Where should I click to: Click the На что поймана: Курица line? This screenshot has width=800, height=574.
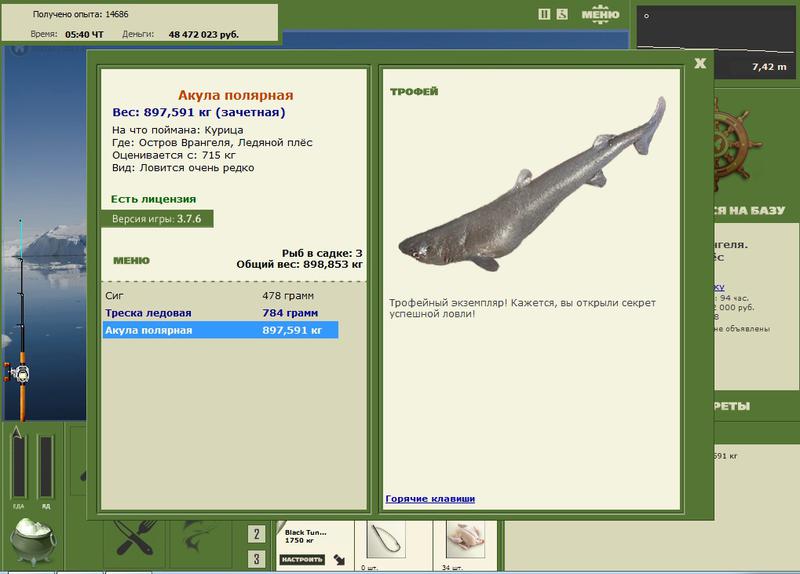click(178, 130)
